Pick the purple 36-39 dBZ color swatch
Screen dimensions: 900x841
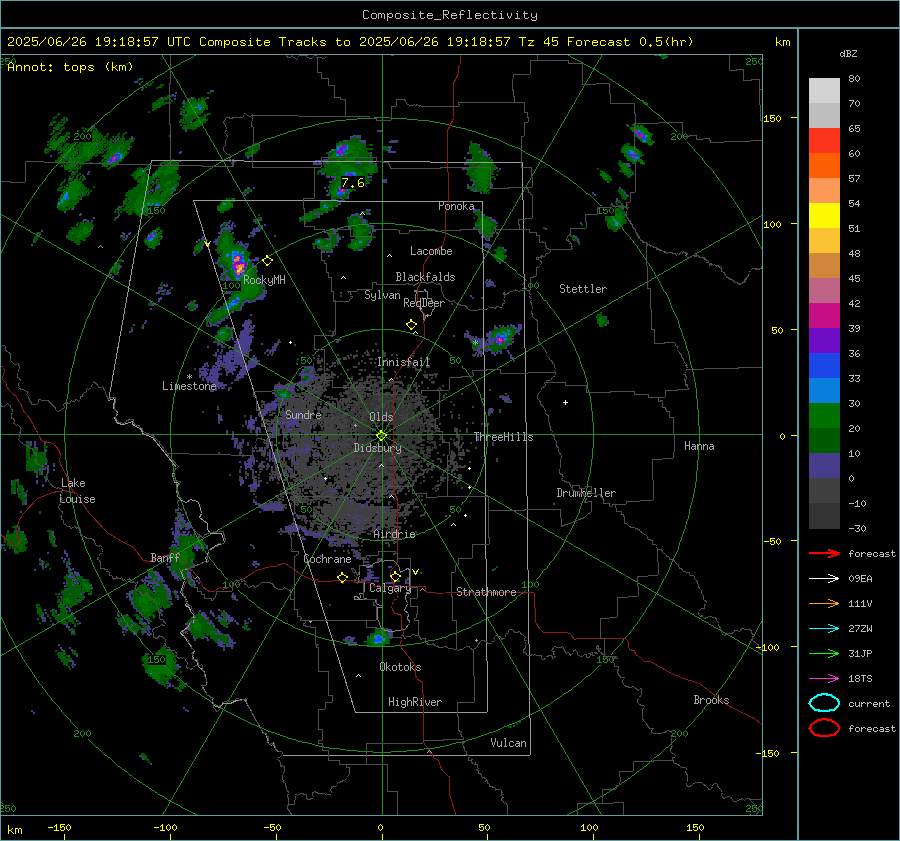[824, 340]
